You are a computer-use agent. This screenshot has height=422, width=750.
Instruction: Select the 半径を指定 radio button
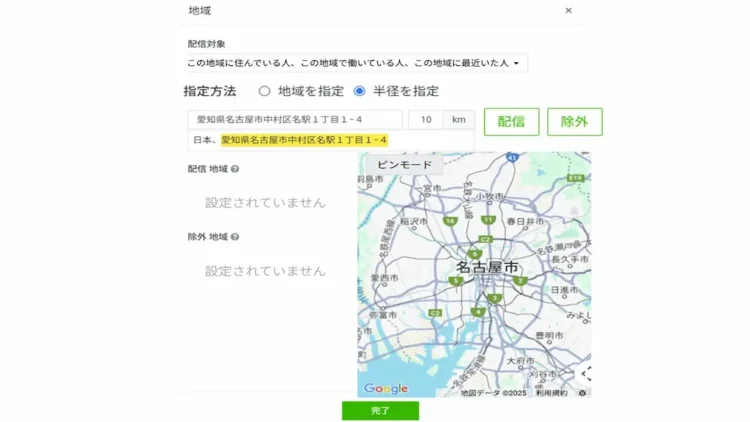point(360,91)
